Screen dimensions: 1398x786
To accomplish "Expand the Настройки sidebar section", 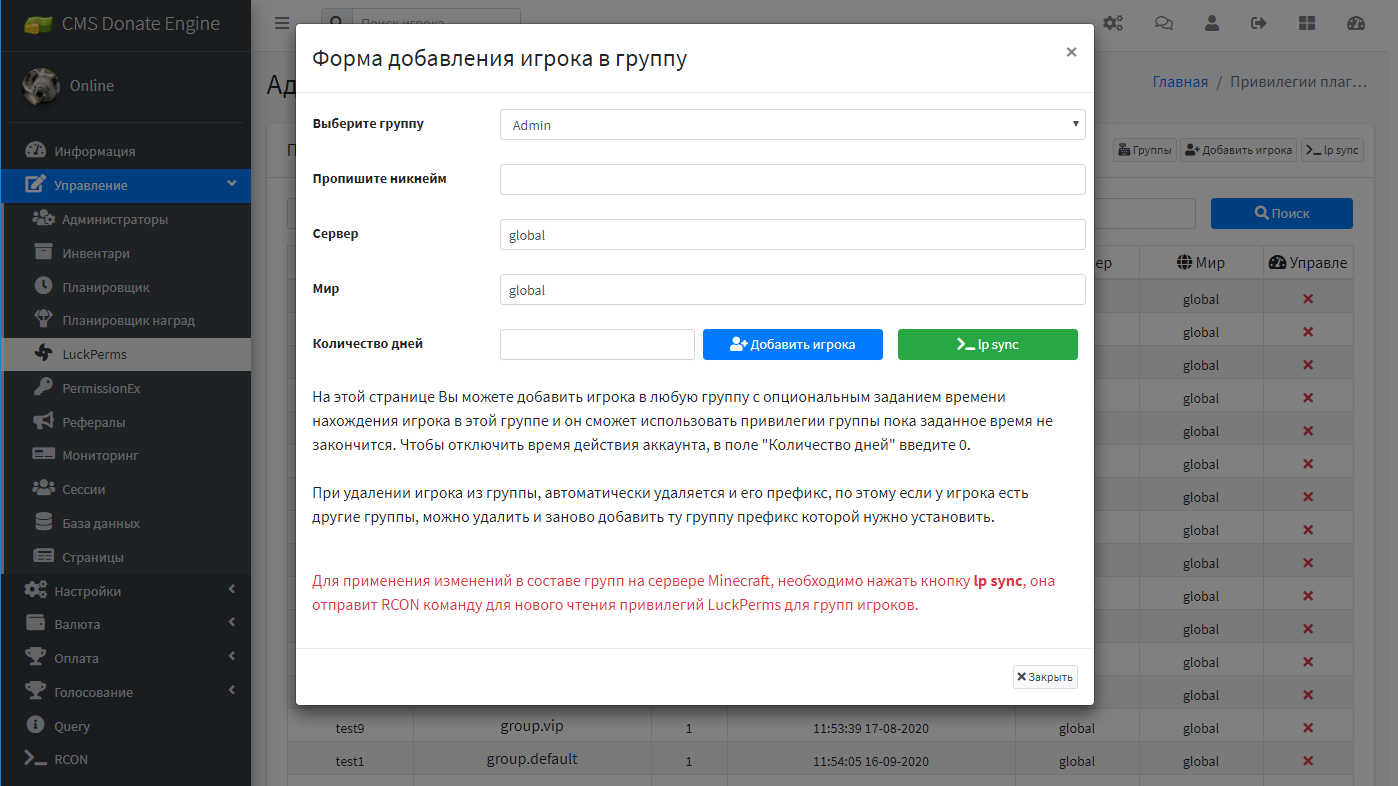I will (x=125, y=591).
